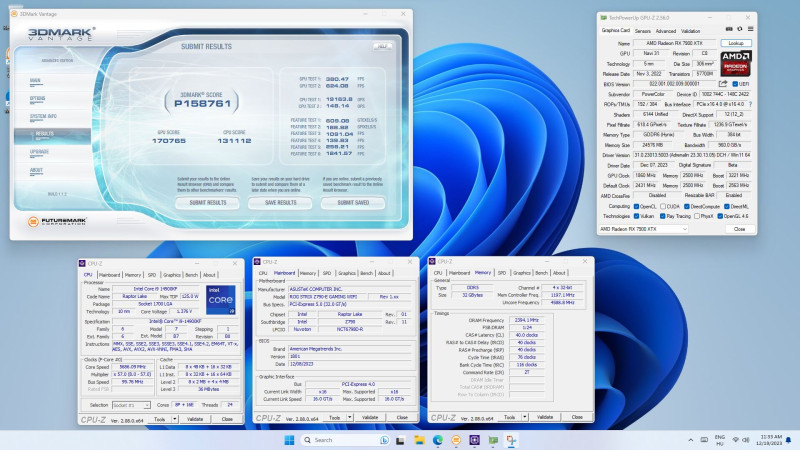The image size is (800, 450).
Task: Toggle the OpenGL 4.6 checkbox
Action: tap(720, 216)
